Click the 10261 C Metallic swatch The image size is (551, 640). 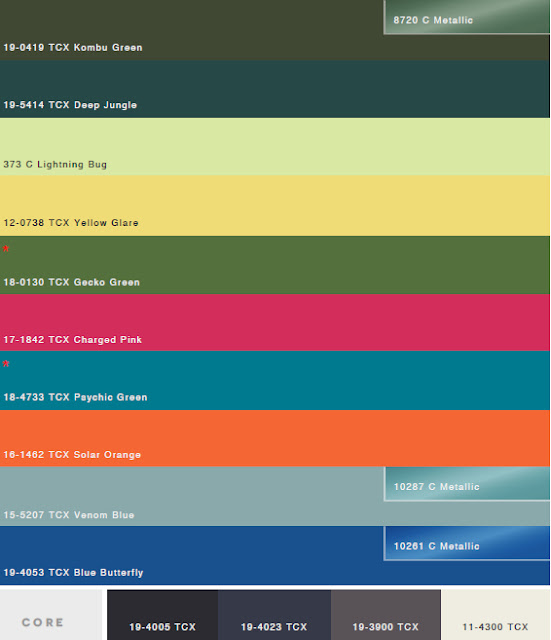467,543
